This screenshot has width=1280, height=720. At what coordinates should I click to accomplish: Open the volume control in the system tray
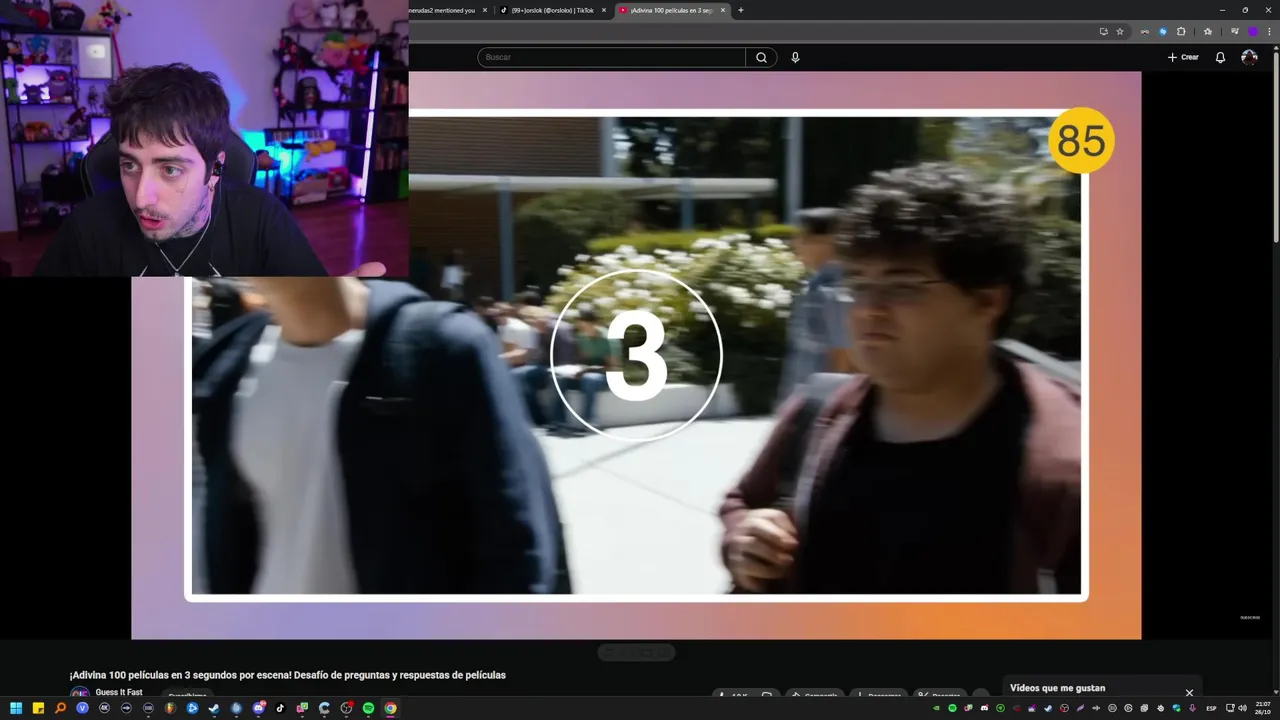coord(1243,708)
